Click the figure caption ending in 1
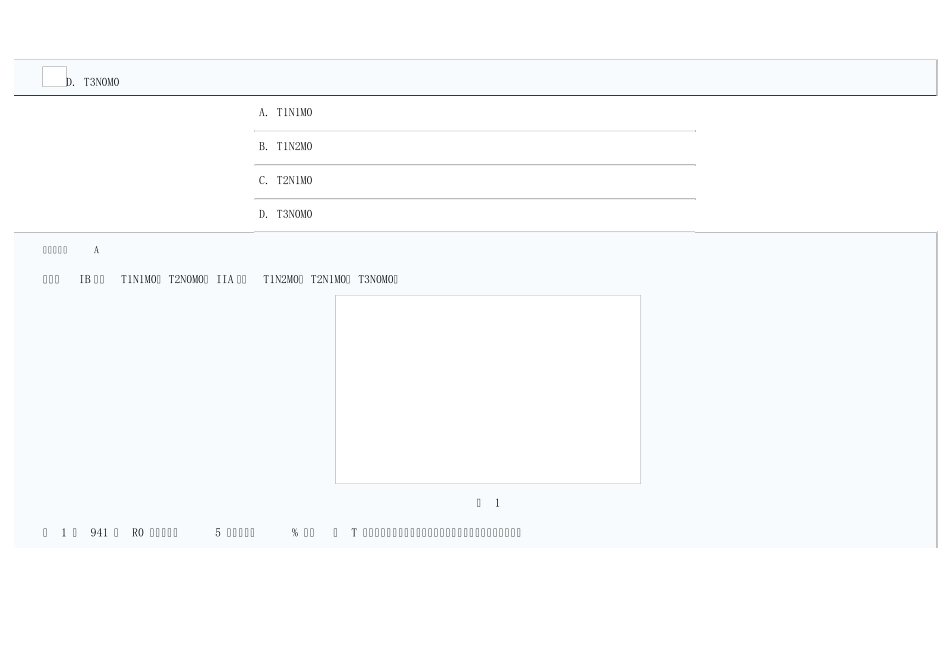Image resolution: width=950 pixels, height=672 pixels. coord(488,503)
